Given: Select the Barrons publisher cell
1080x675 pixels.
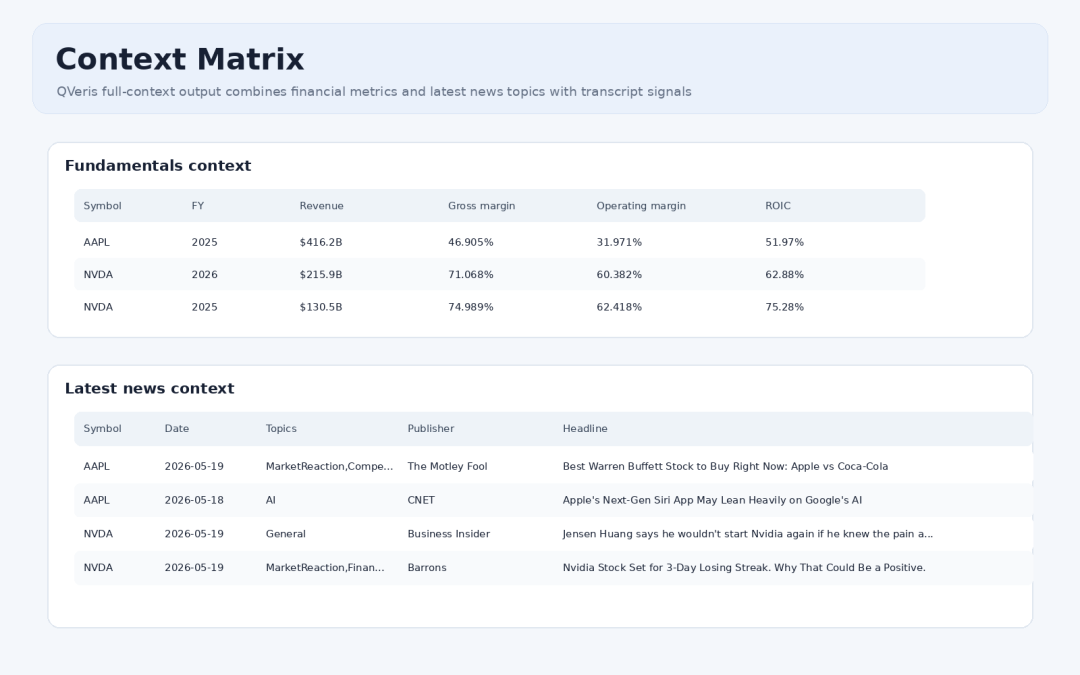Looking at the screenshot, I should point(427,568).
